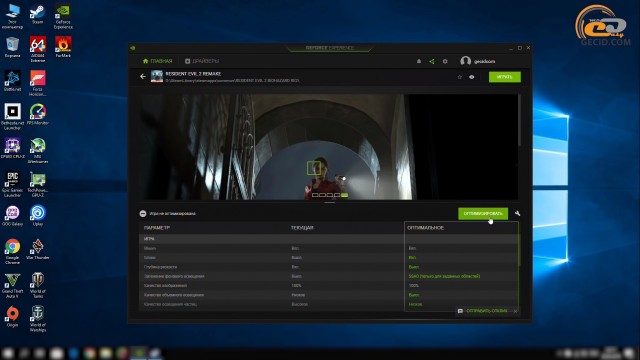640x360 pixels.
Task: Launch the game with ИГРАТЬ button
Action: click(505, 77)
